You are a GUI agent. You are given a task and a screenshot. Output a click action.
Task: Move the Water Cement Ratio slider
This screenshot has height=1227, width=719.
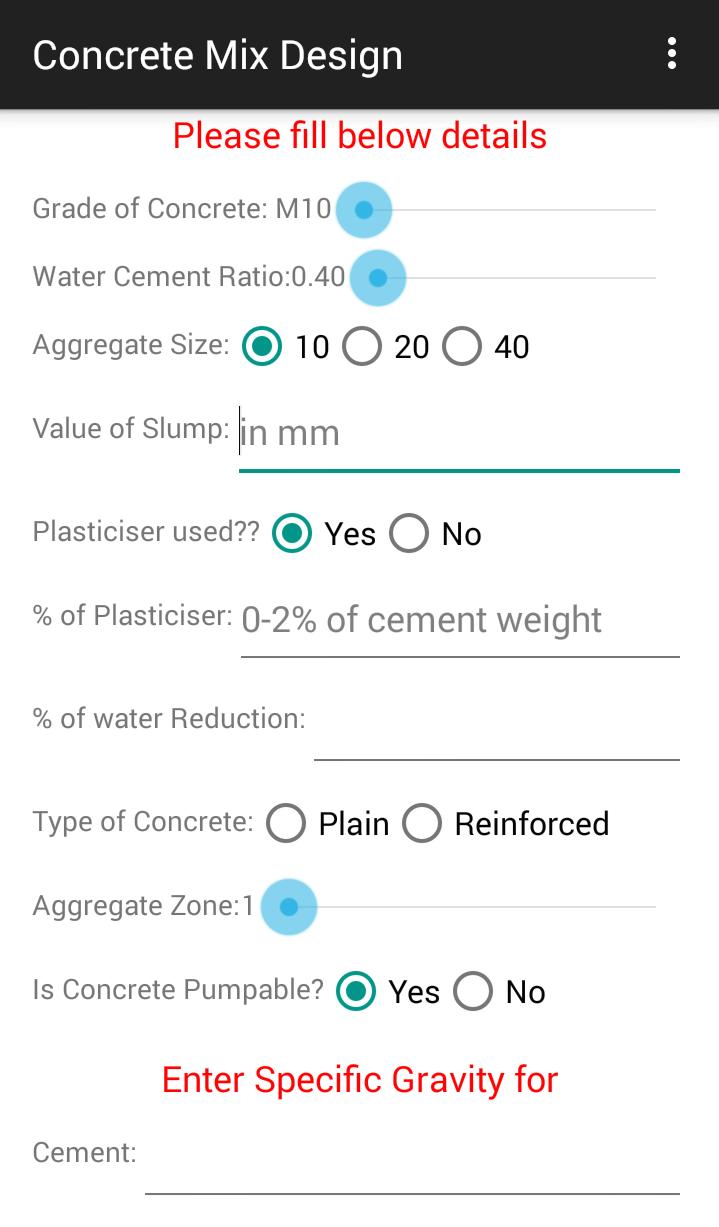[x=376, y=277]
